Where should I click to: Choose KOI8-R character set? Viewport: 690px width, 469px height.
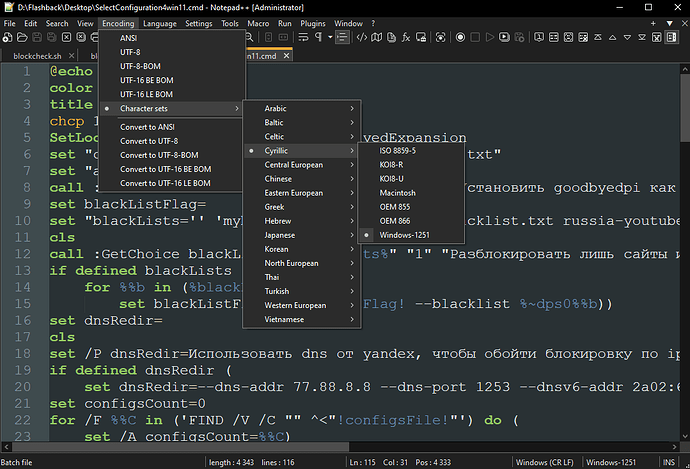[411, 165]
